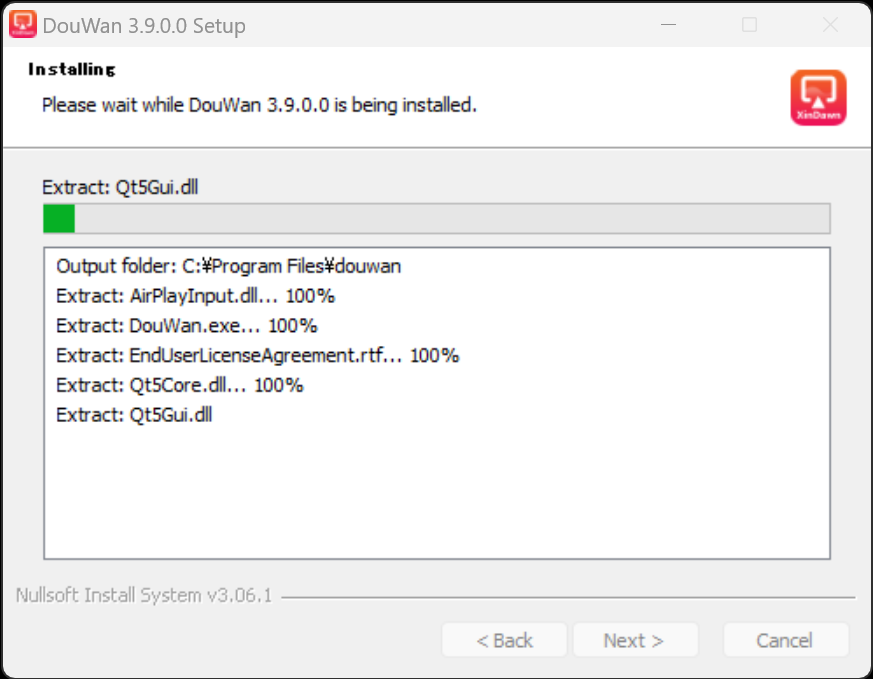This screenshot has width=873, height=679.
Task: Select the EndUserLicenseAgreement.rtf log entry
Action: 257,355
